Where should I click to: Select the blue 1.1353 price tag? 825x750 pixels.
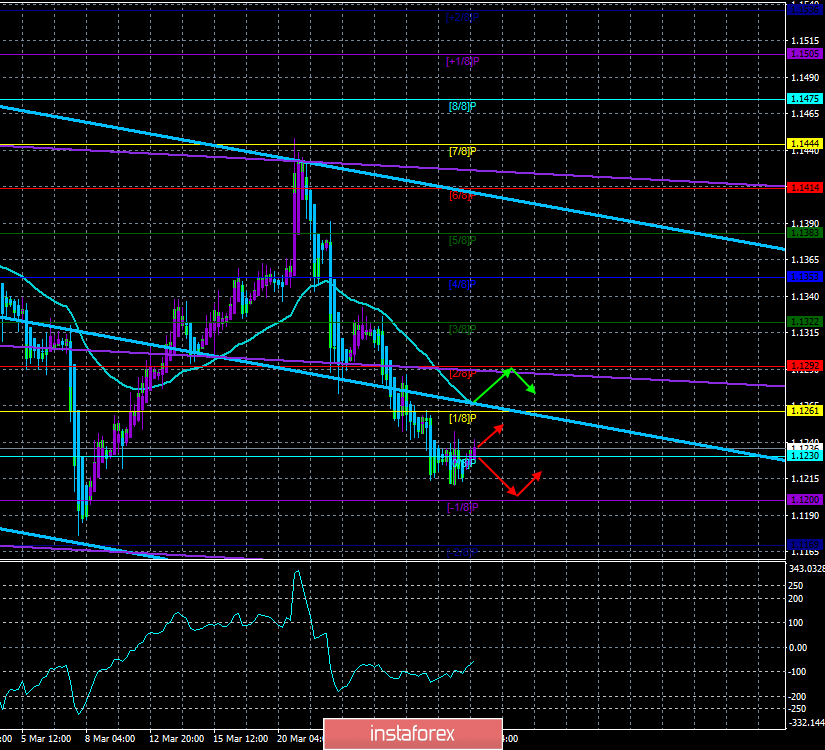tap(805, 277)
